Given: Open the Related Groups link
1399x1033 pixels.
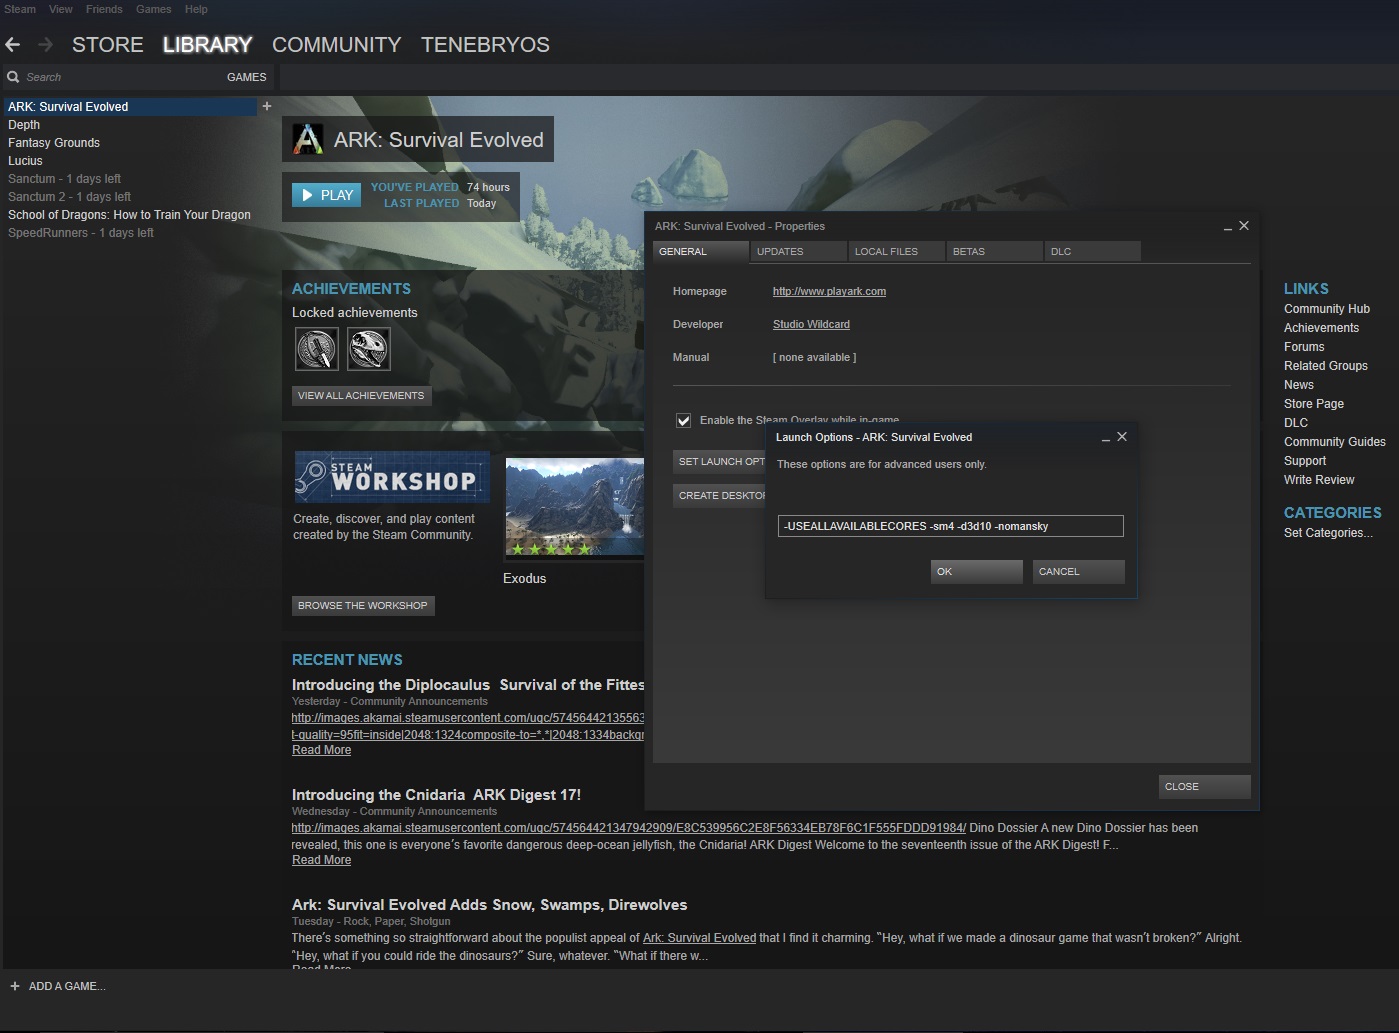Looking at the screenshot, I should click(x=1326, y=366).
